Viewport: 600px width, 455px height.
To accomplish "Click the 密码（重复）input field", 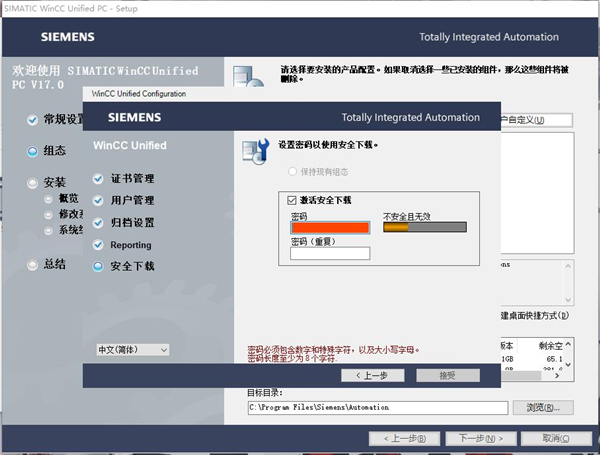I will coord(330,253).
